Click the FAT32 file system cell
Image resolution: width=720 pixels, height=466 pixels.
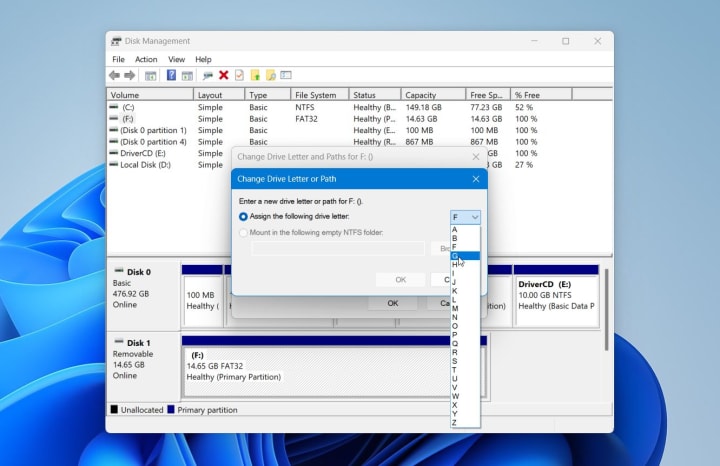[x=306, y=118]
